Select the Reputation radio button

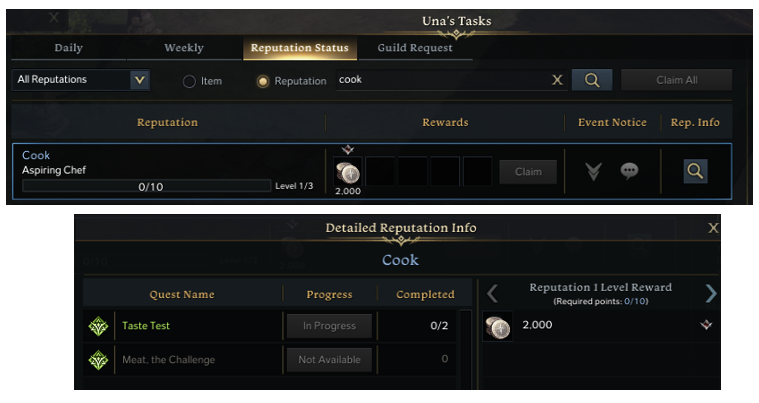click(264, 81)
